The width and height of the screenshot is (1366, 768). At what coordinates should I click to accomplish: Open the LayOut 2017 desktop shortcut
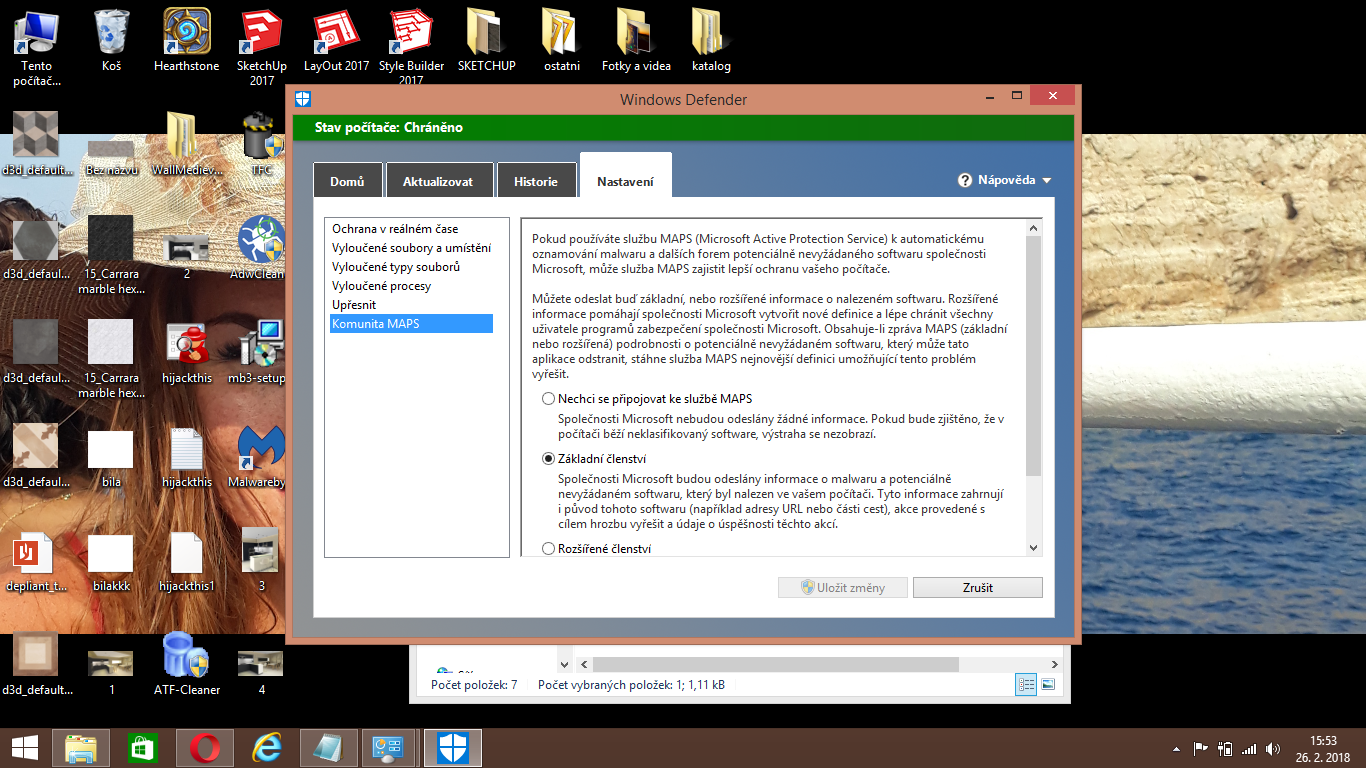pos(337,40)
